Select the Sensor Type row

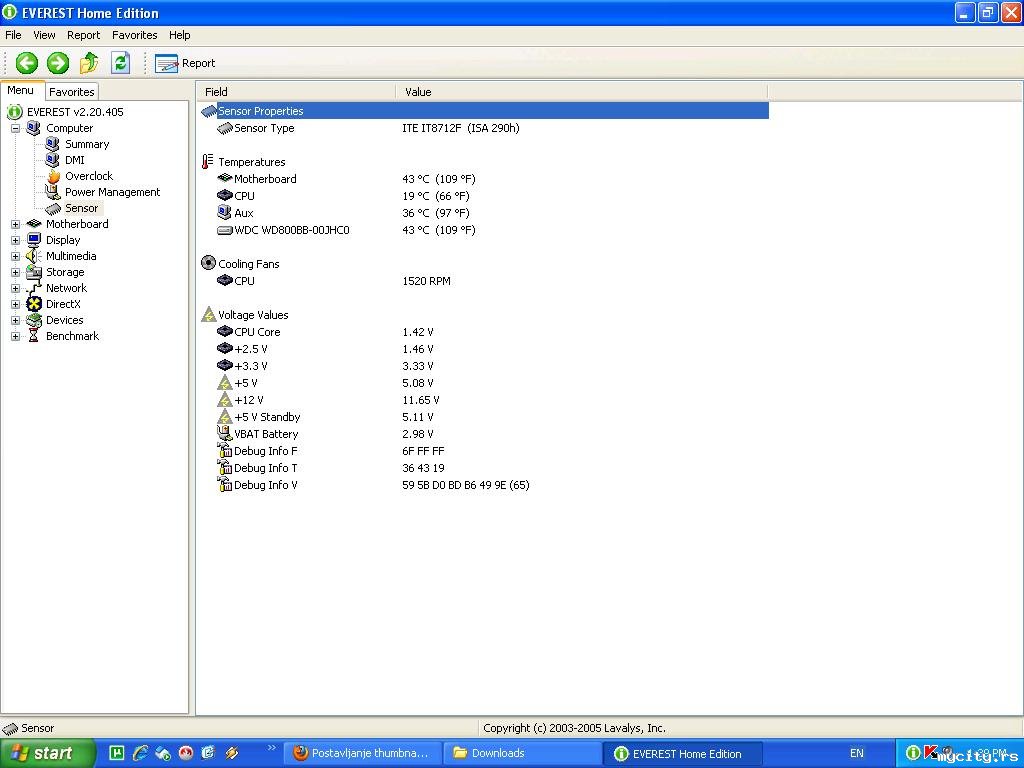[485, 128]
